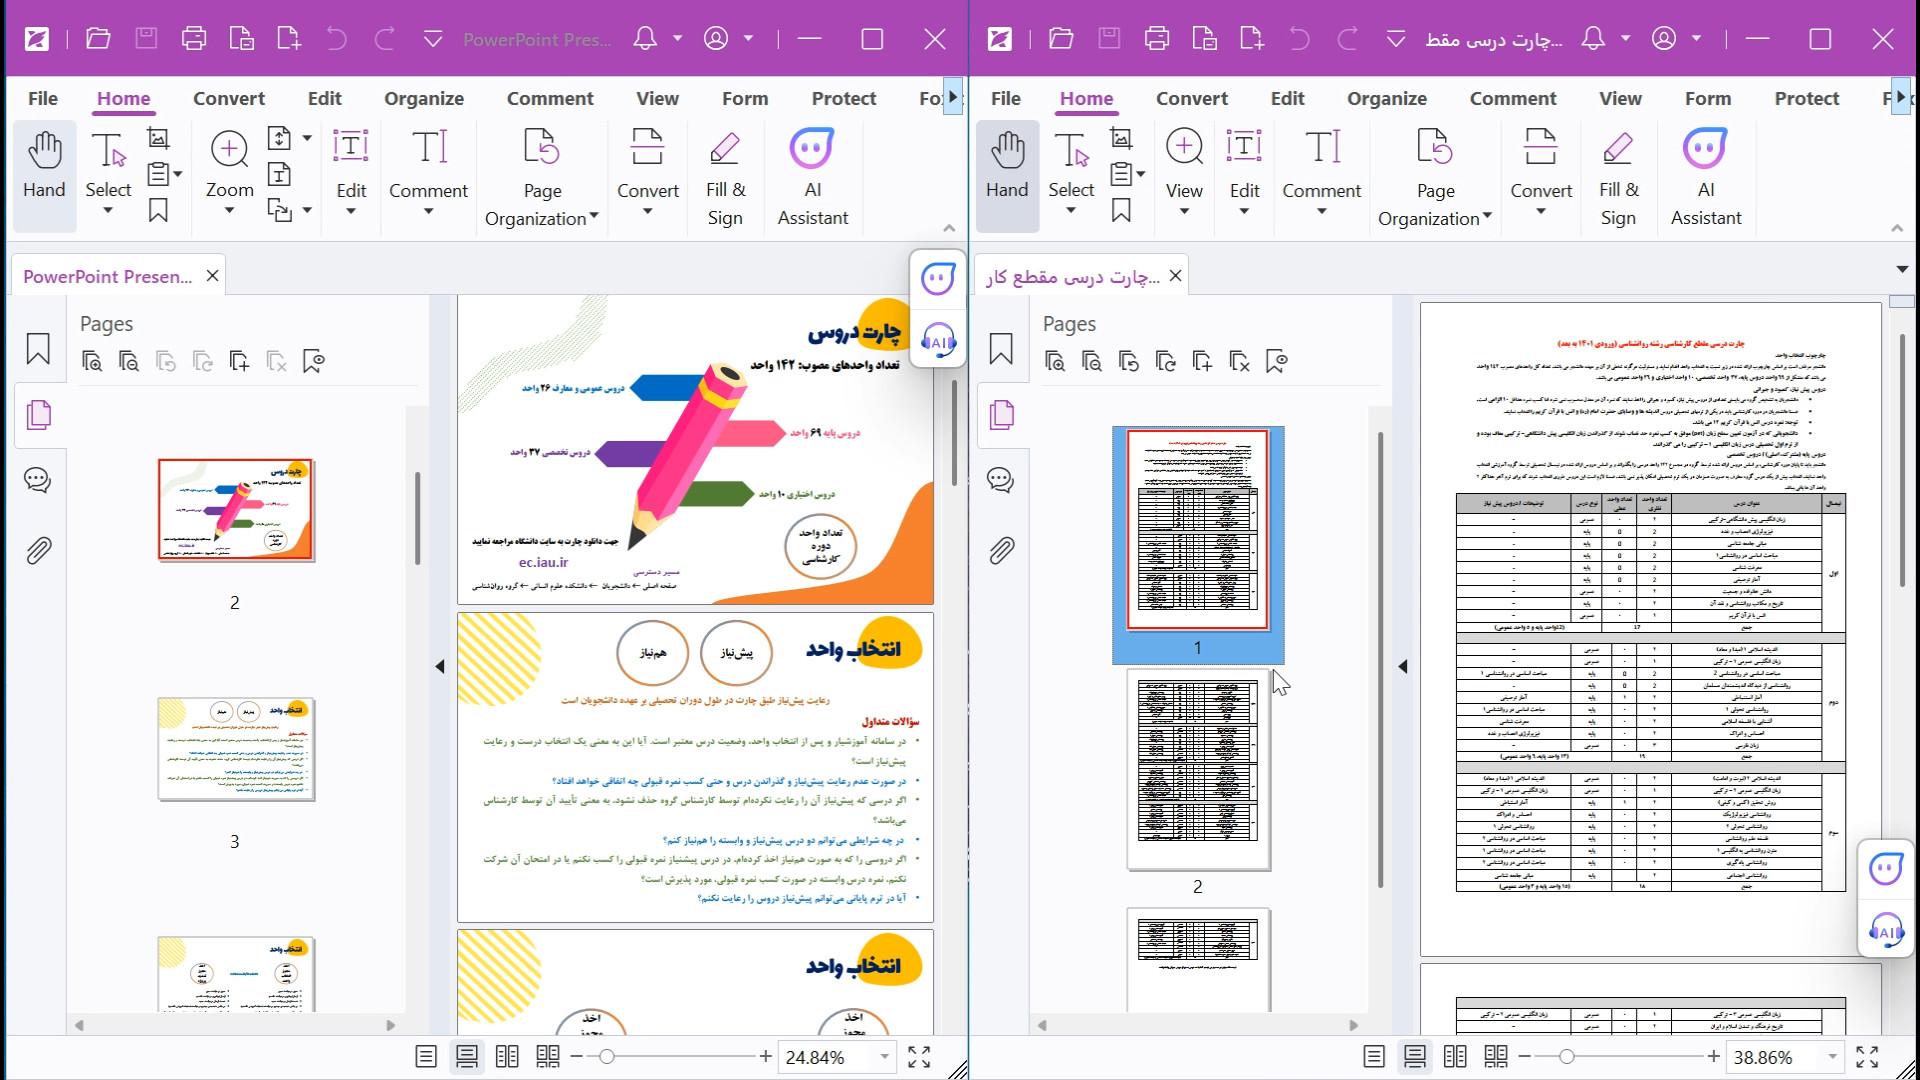Click Bookmark panel icon in left window sidebar

38,349
